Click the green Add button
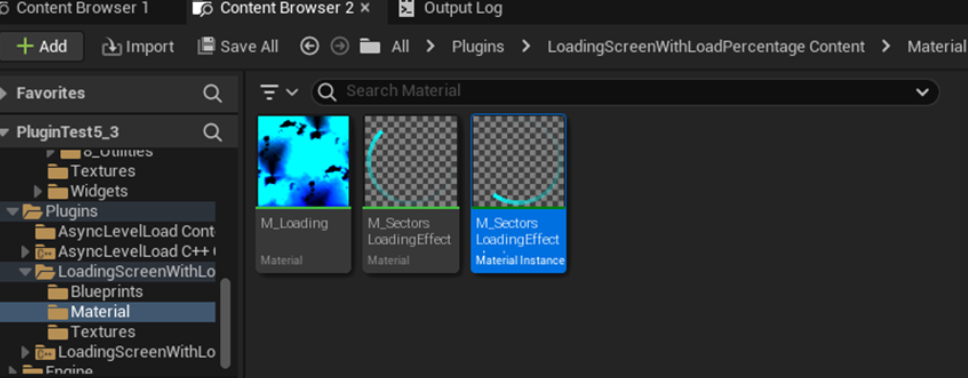This screenshot has height=378, width=968. [x=41, y=47]
